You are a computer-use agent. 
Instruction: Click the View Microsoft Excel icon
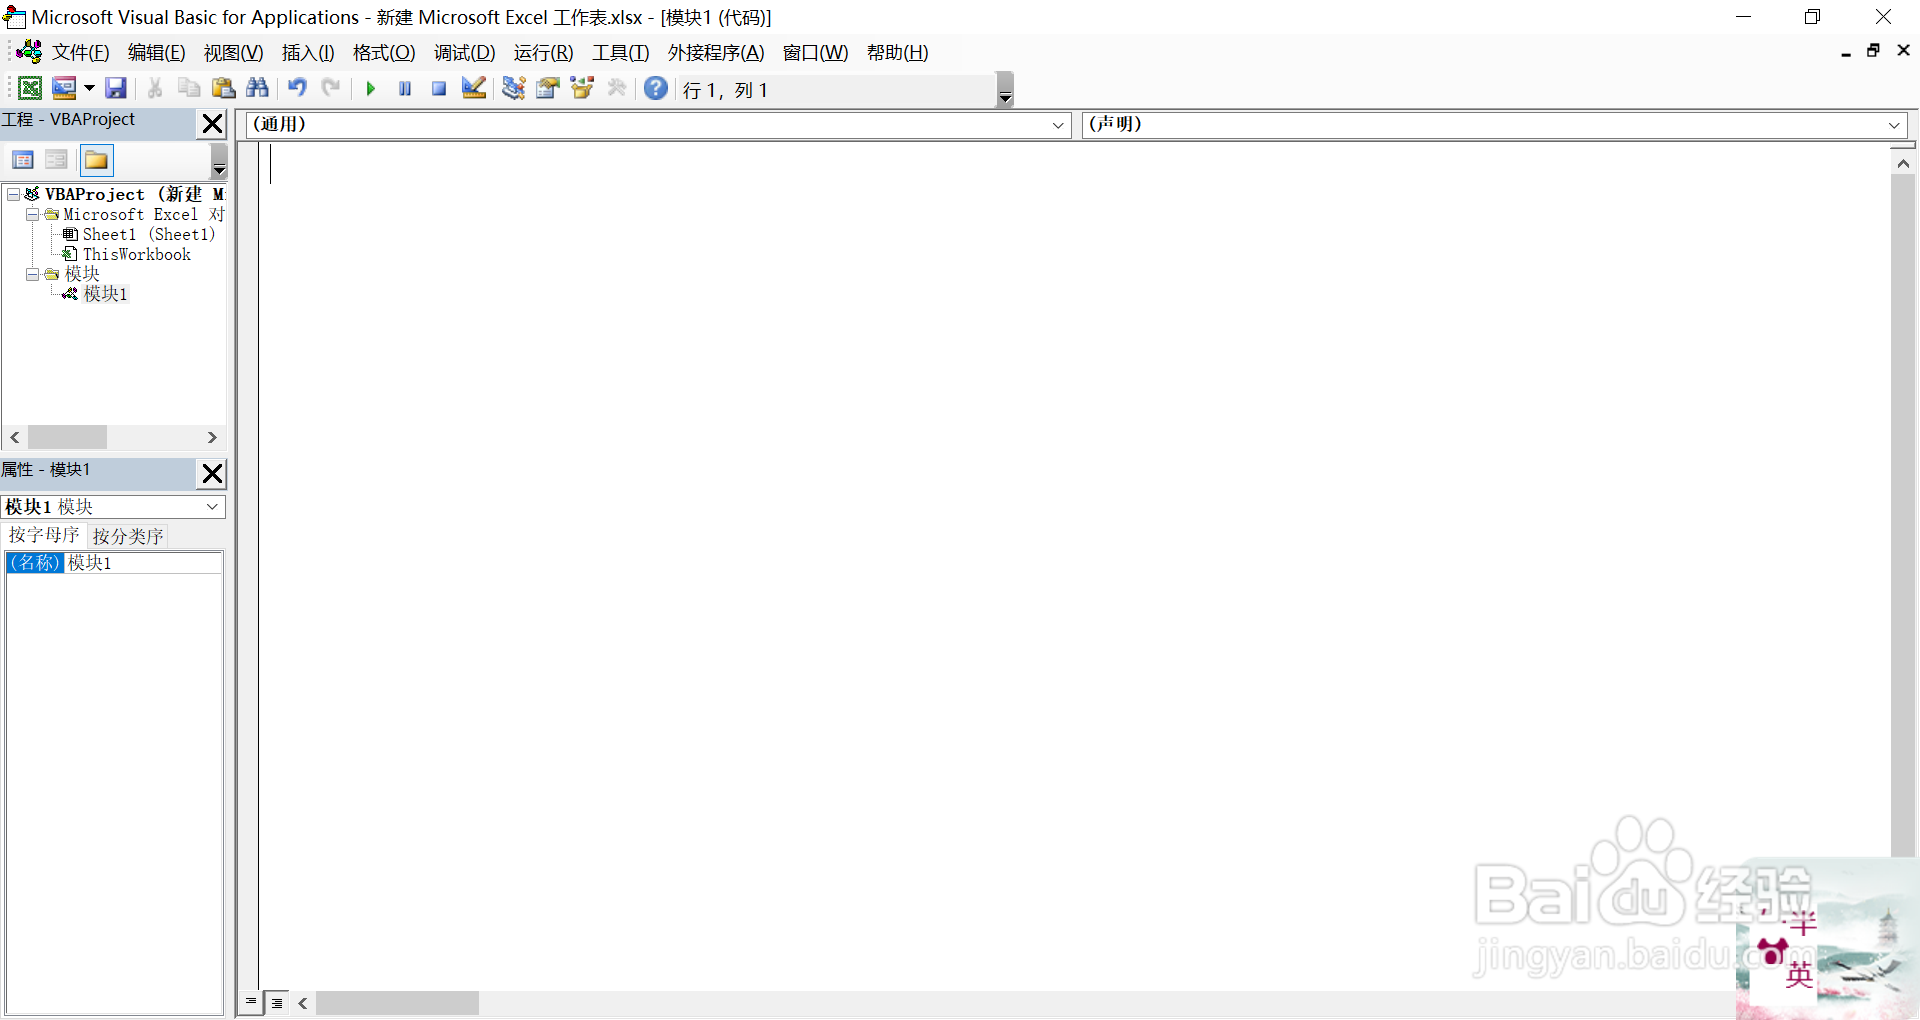point(31,89)
